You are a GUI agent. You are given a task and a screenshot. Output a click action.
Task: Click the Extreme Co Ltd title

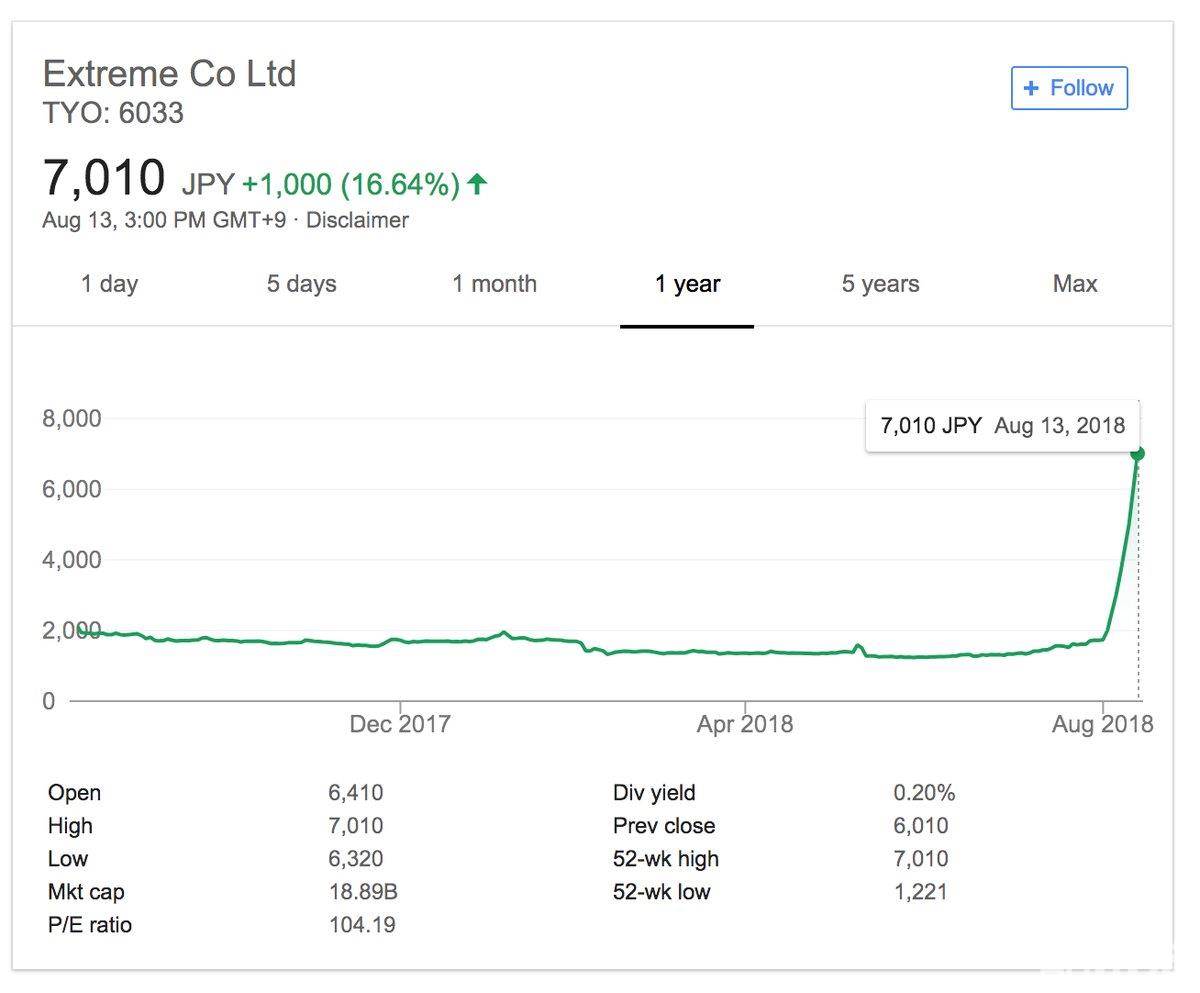(169, 74)
